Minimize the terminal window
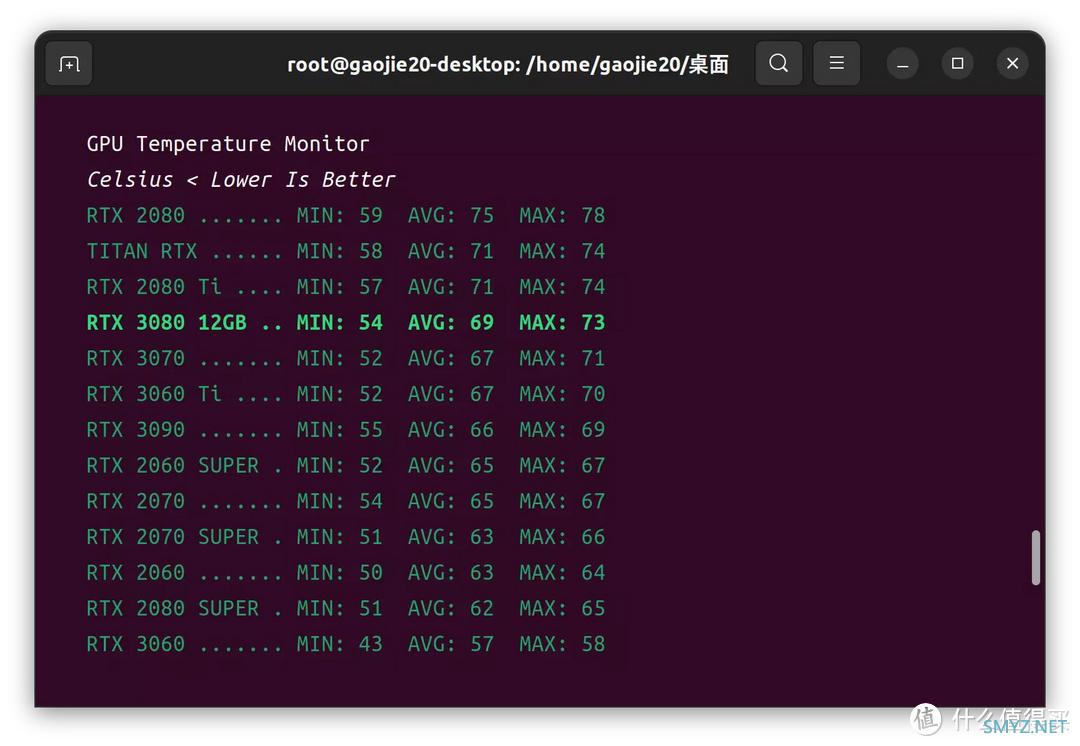Viewport: 1080px width, 746px height. pyautogui.click(x=902, y=64)
